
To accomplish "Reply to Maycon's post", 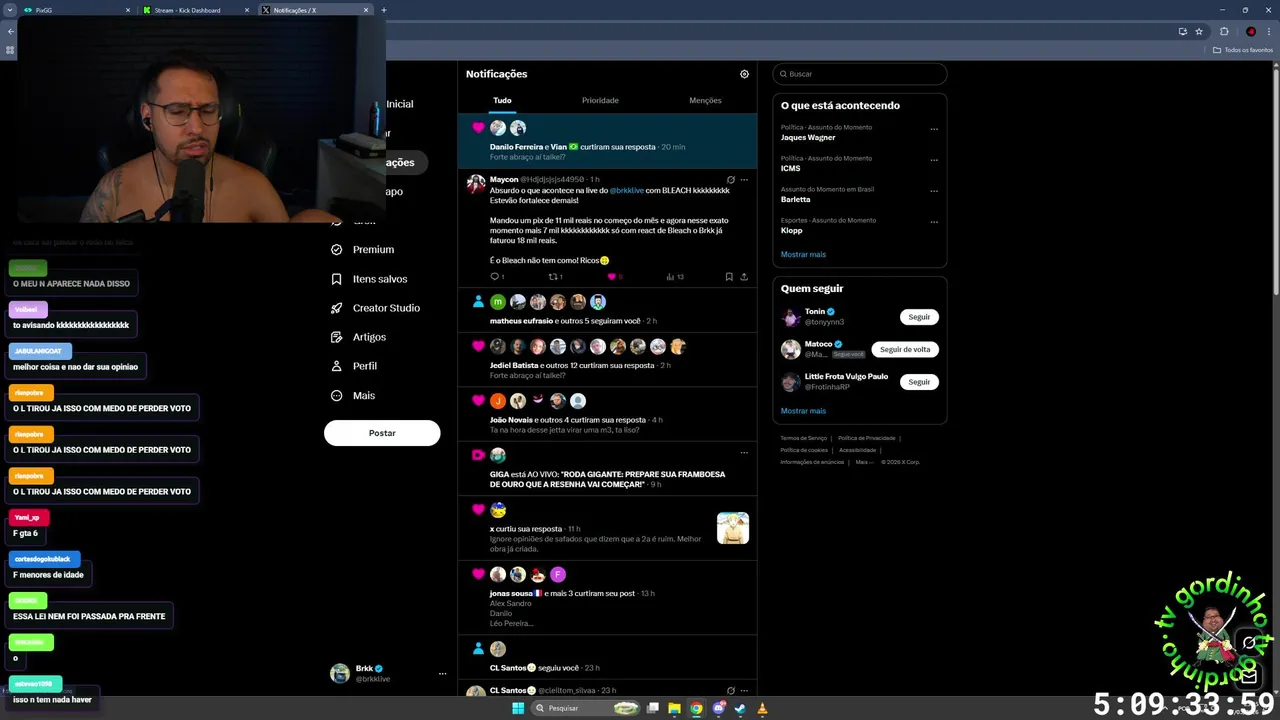I will click(x=494, y=277).
